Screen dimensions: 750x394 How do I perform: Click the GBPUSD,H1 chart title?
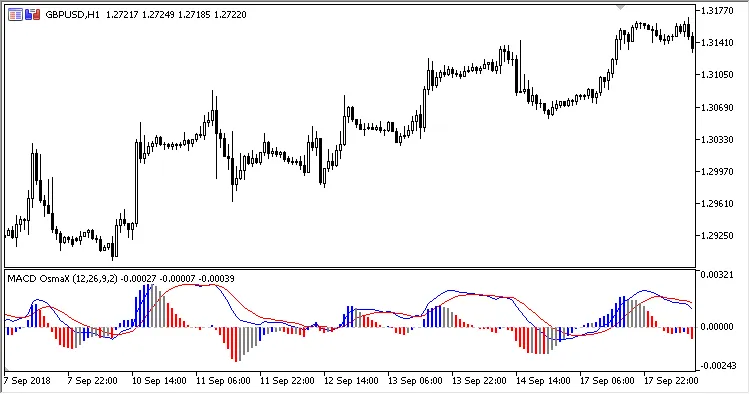click(x=72, y=15)
